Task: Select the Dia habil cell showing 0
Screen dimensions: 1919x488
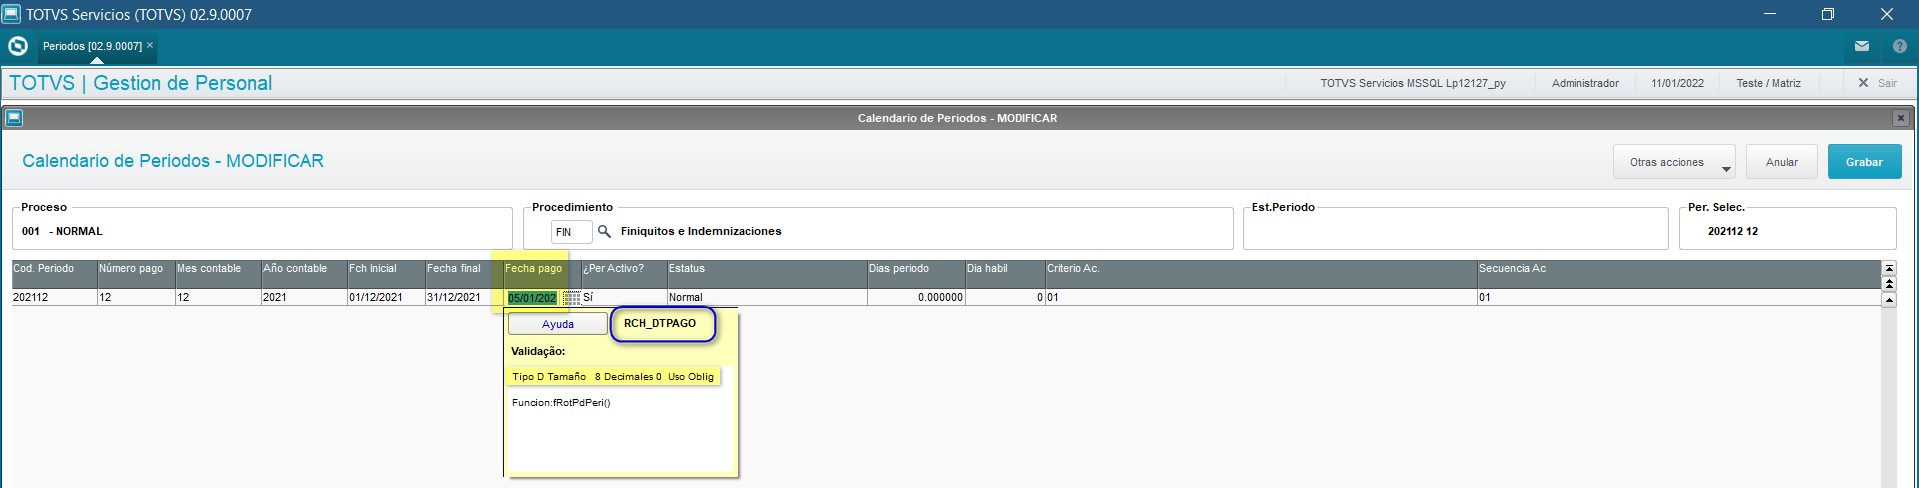Action: (1005, 298)
